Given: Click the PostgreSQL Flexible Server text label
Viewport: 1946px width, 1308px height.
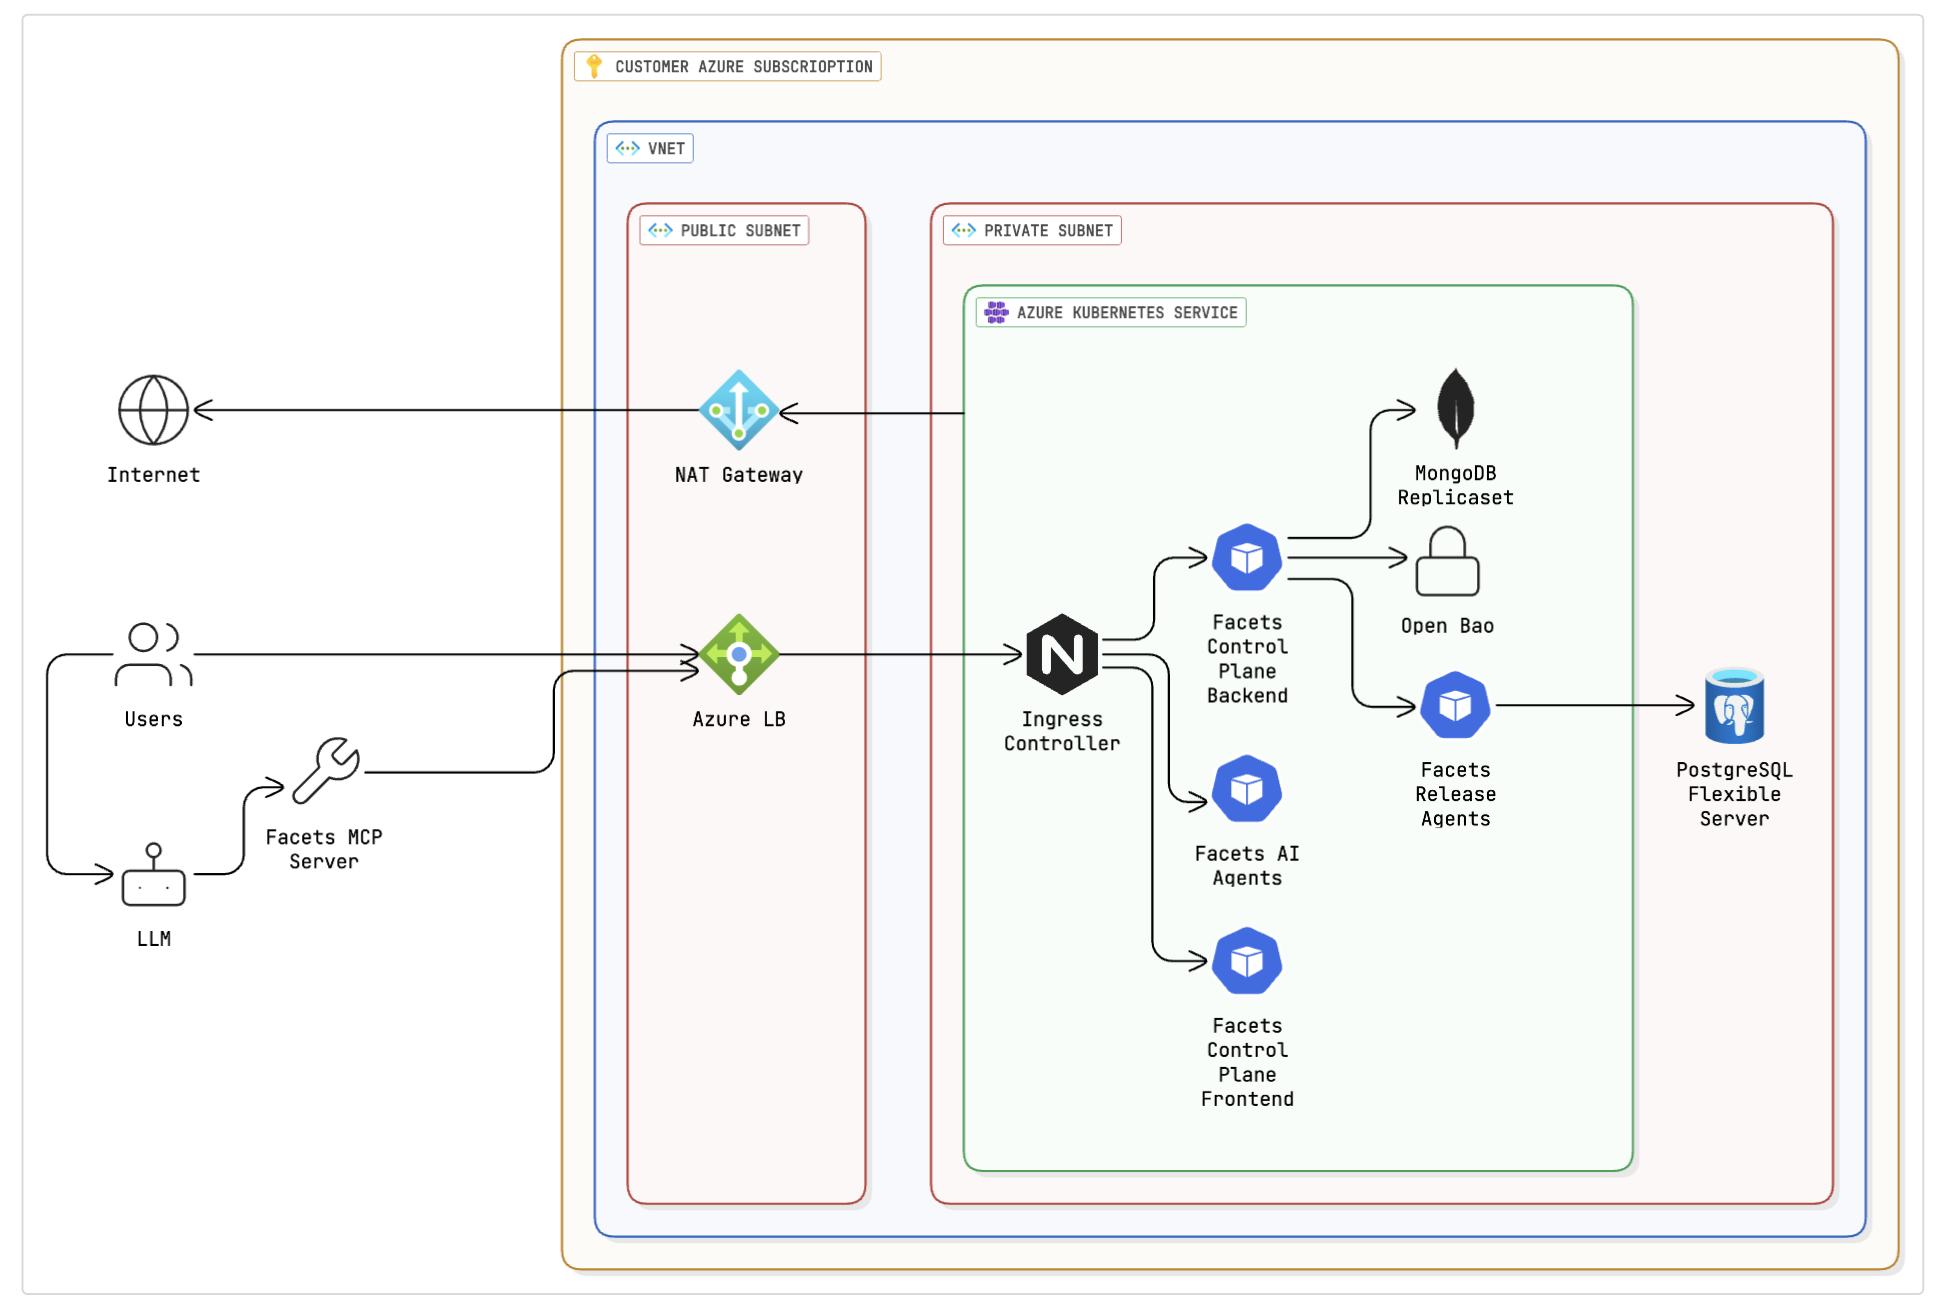Looking at the screenshot, I should (x=1734, y=794).
